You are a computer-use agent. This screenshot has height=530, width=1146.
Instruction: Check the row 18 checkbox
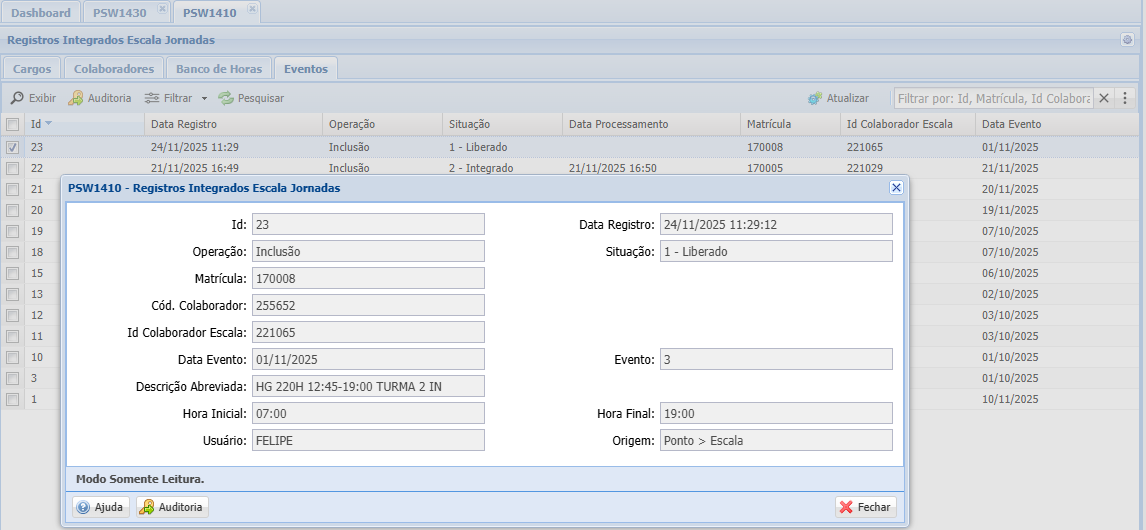point(12,252)
